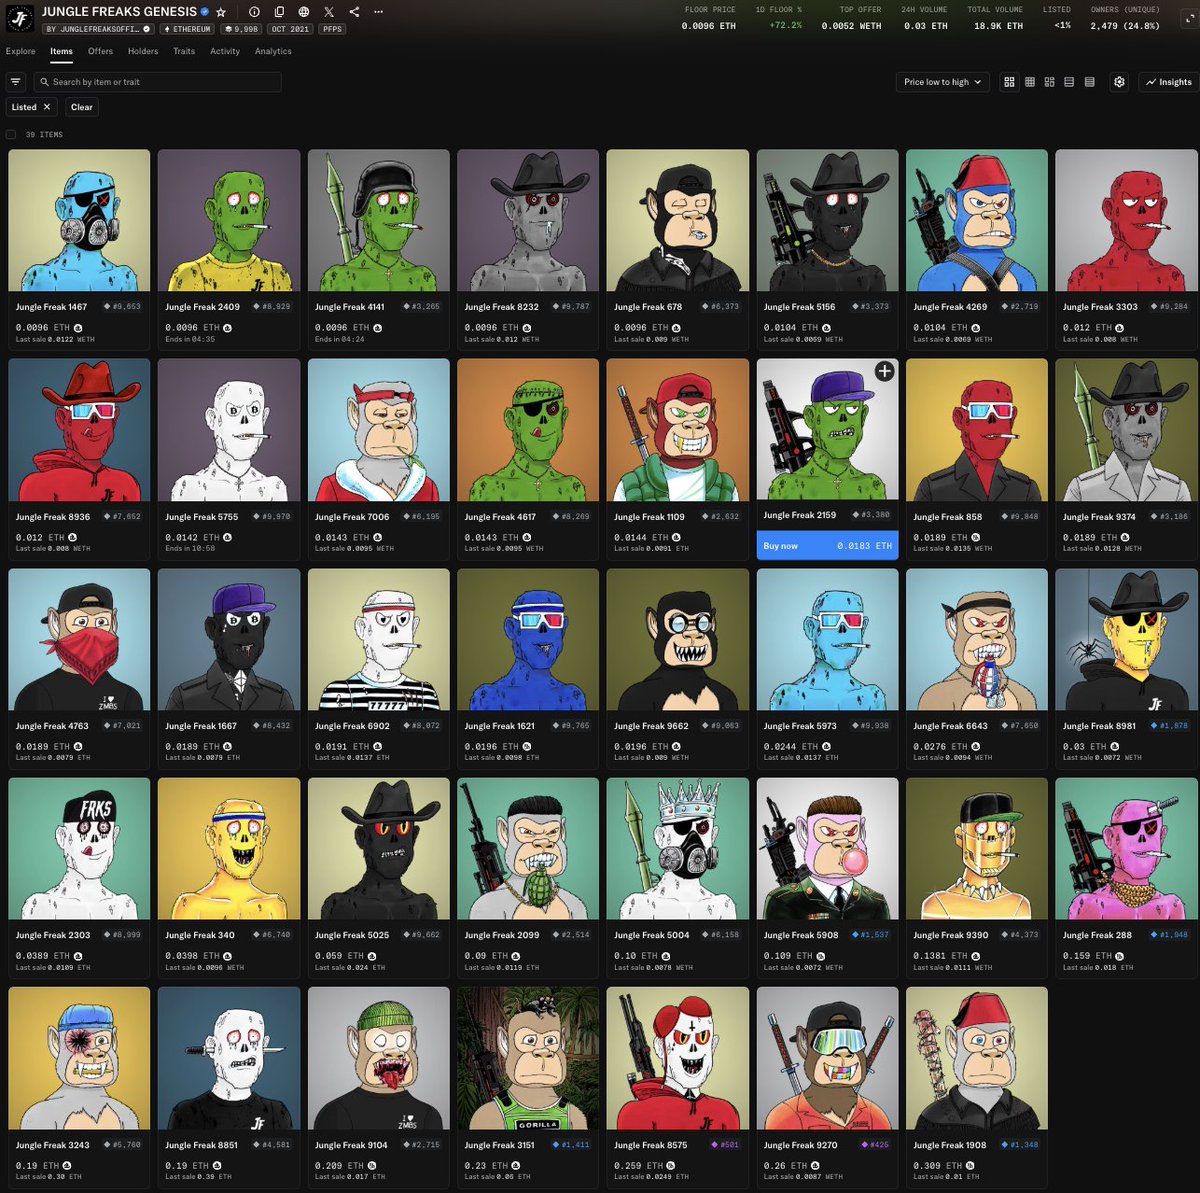Click the 0.0096 ETH floor price stat
Screen dimensions: 1200x1193
[x=708, y=26]
